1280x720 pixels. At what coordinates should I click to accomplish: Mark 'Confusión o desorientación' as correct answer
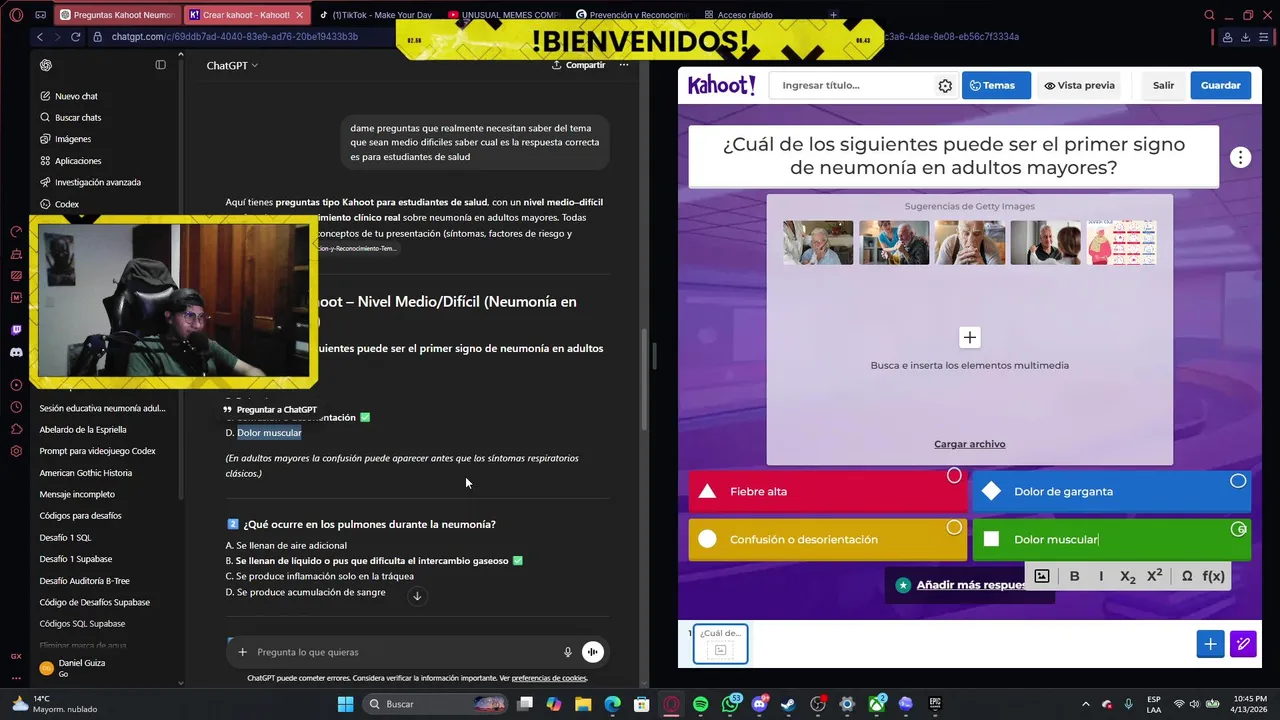pos(954,527)
